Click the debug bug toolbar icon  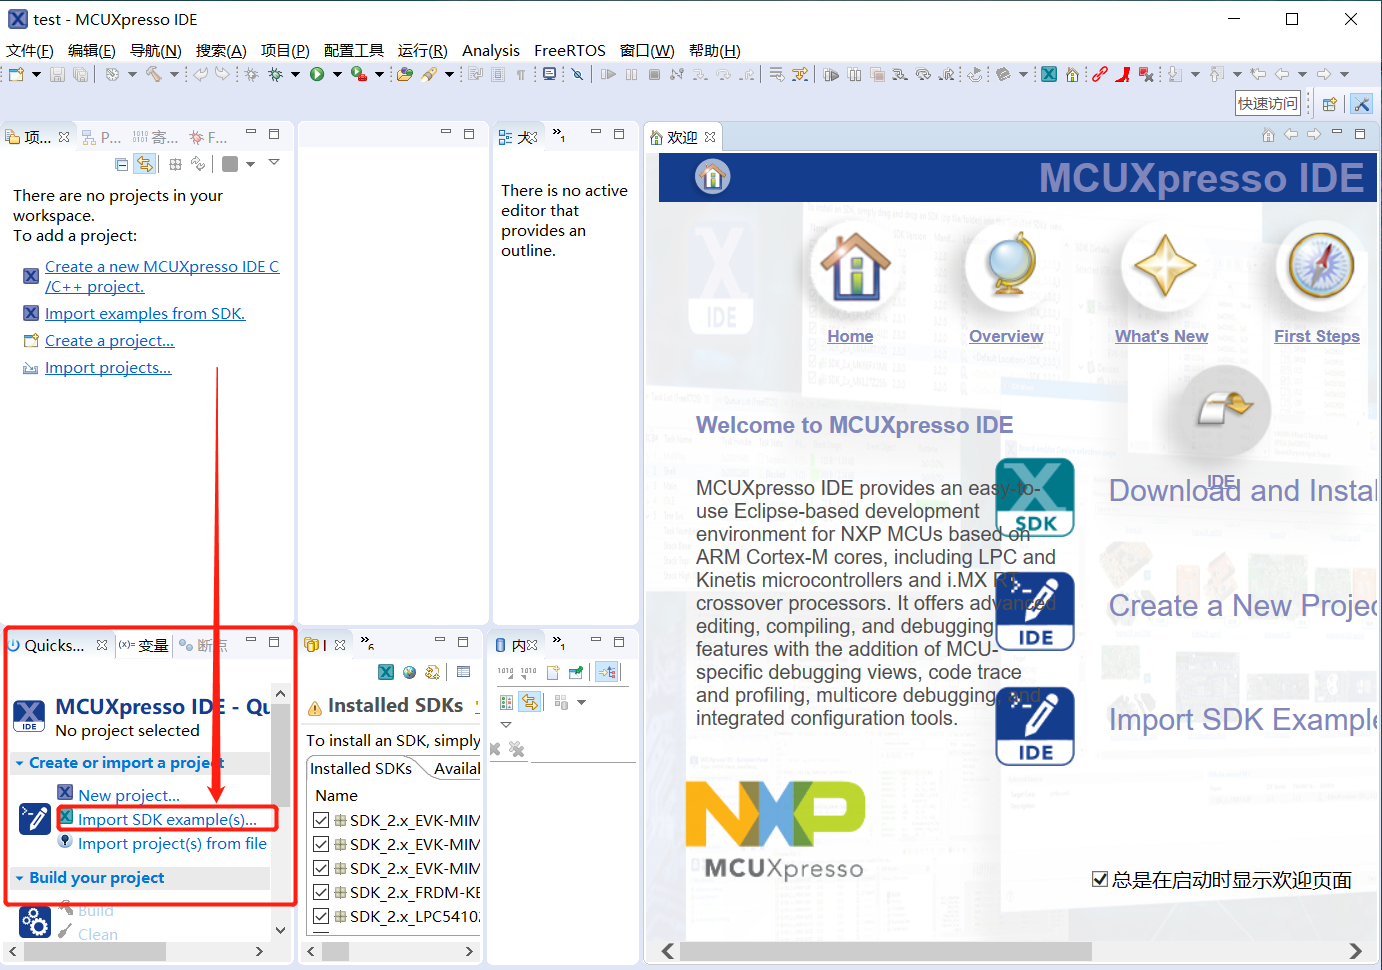(x=275, y=74)
